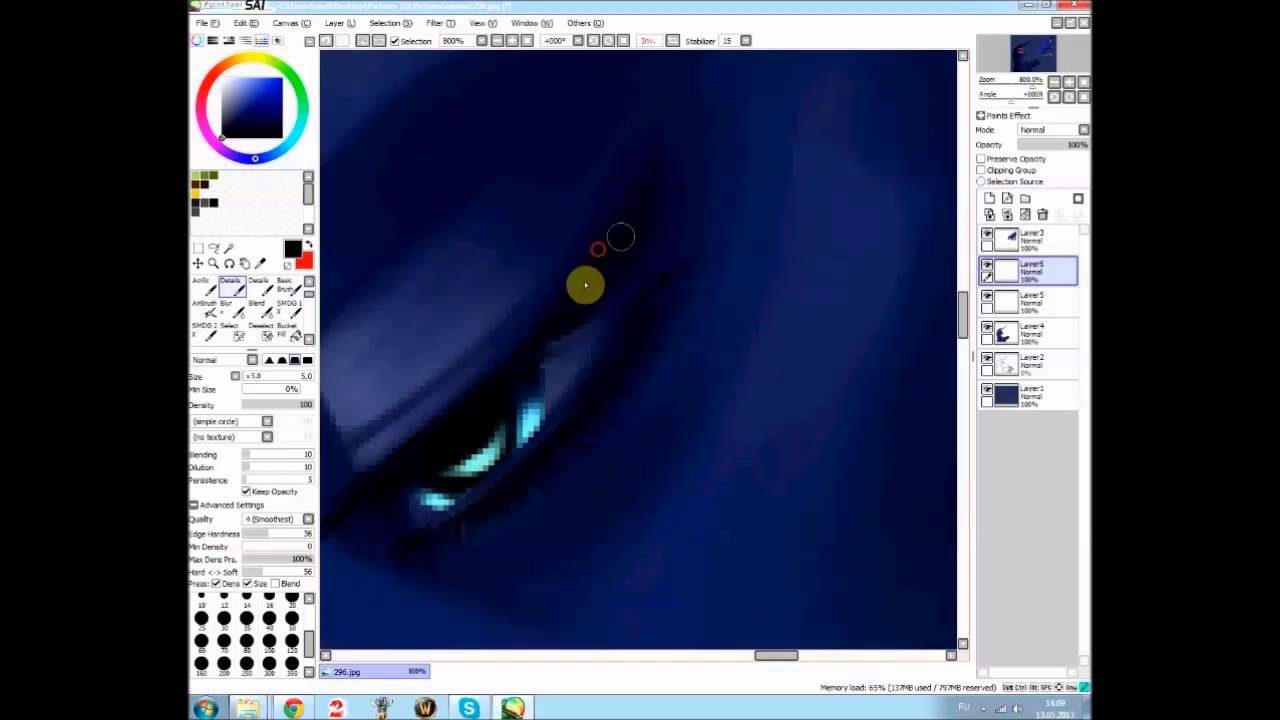The image size is (1280, 720).
Task: Select the Eyedropper color picker tool
Action: point(260,263)
